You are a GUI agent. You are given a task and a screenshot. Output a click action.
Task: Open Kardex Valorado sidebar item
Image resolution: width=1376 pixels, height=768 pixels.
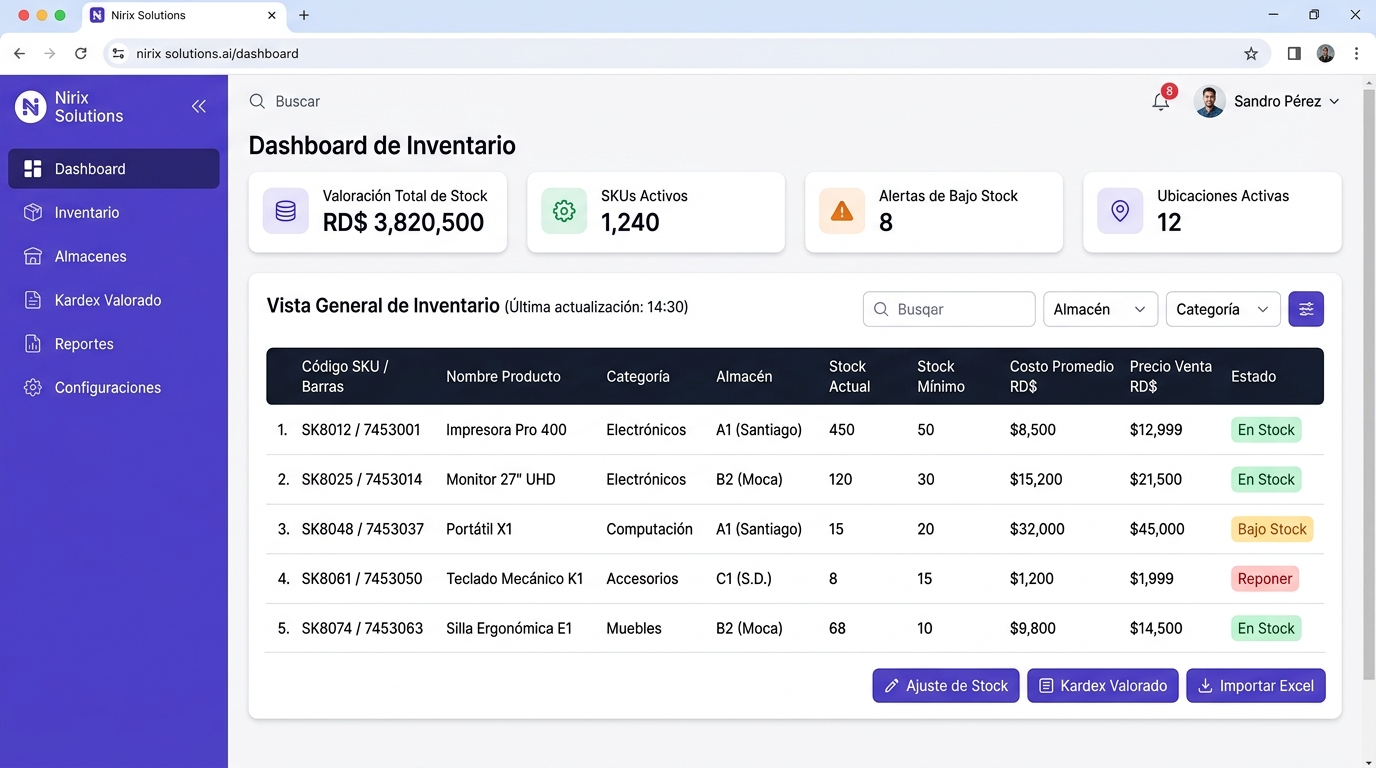click(x=114, y=300)
